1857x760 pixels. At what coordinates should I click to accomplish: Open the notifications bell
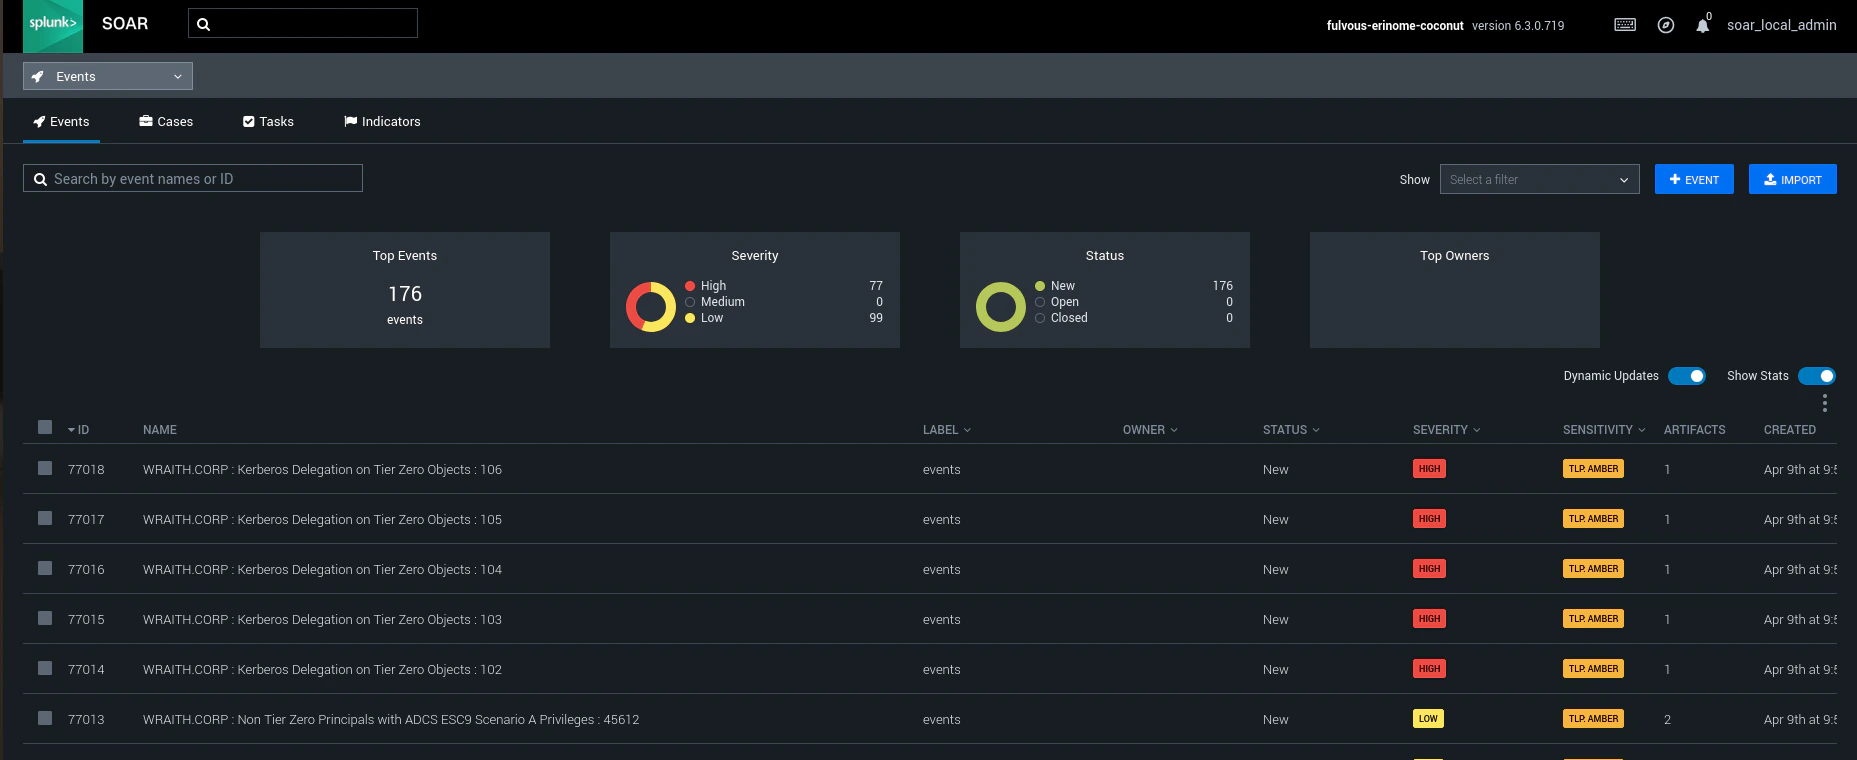point(1702,26)
